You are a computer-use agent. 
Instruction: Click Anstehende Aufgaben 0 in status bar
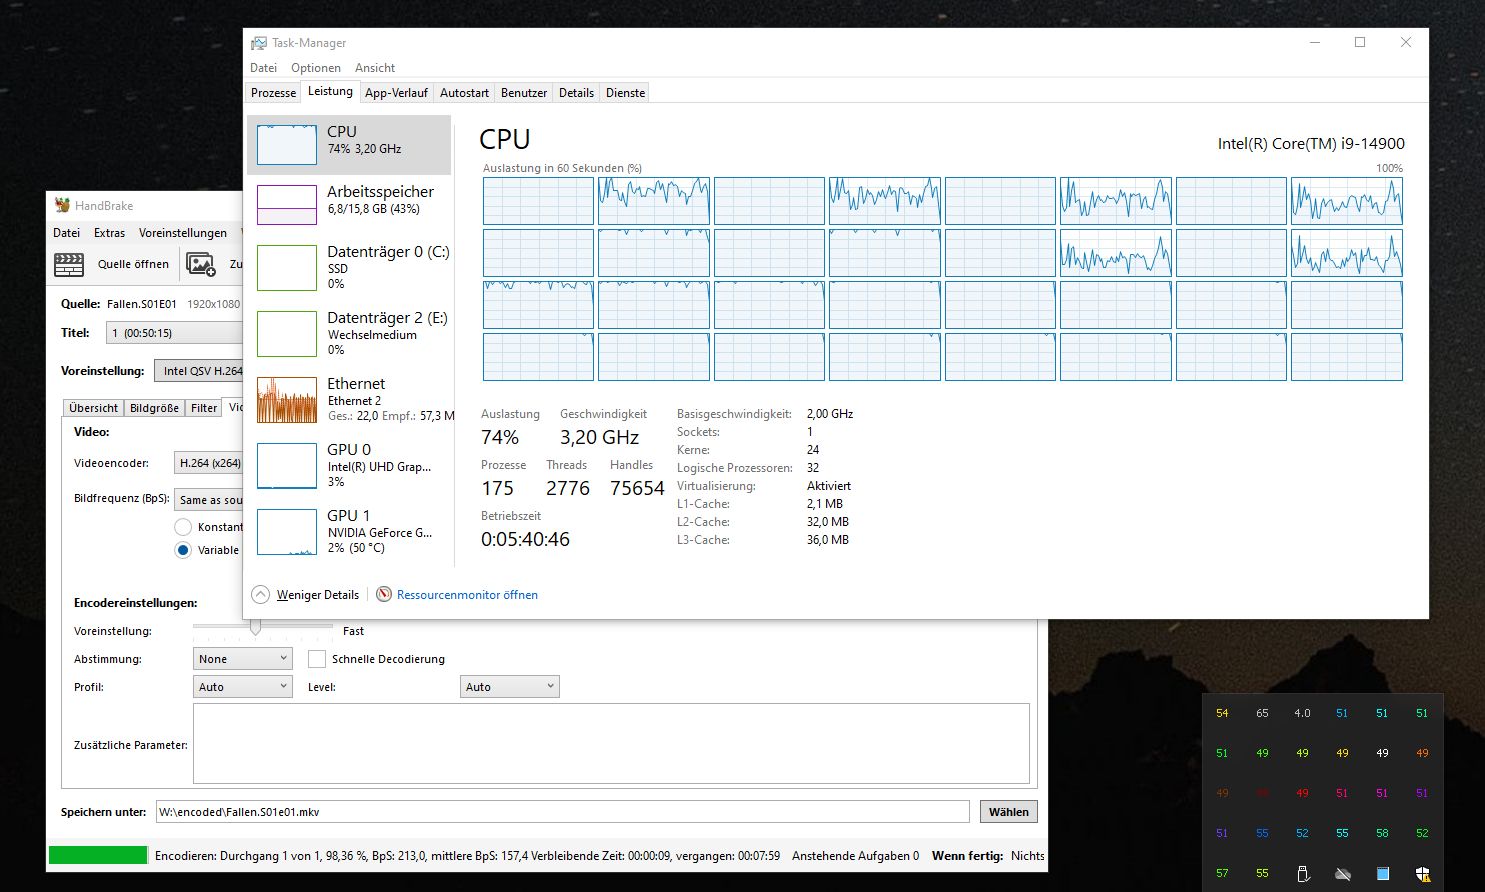click(855, 856)
